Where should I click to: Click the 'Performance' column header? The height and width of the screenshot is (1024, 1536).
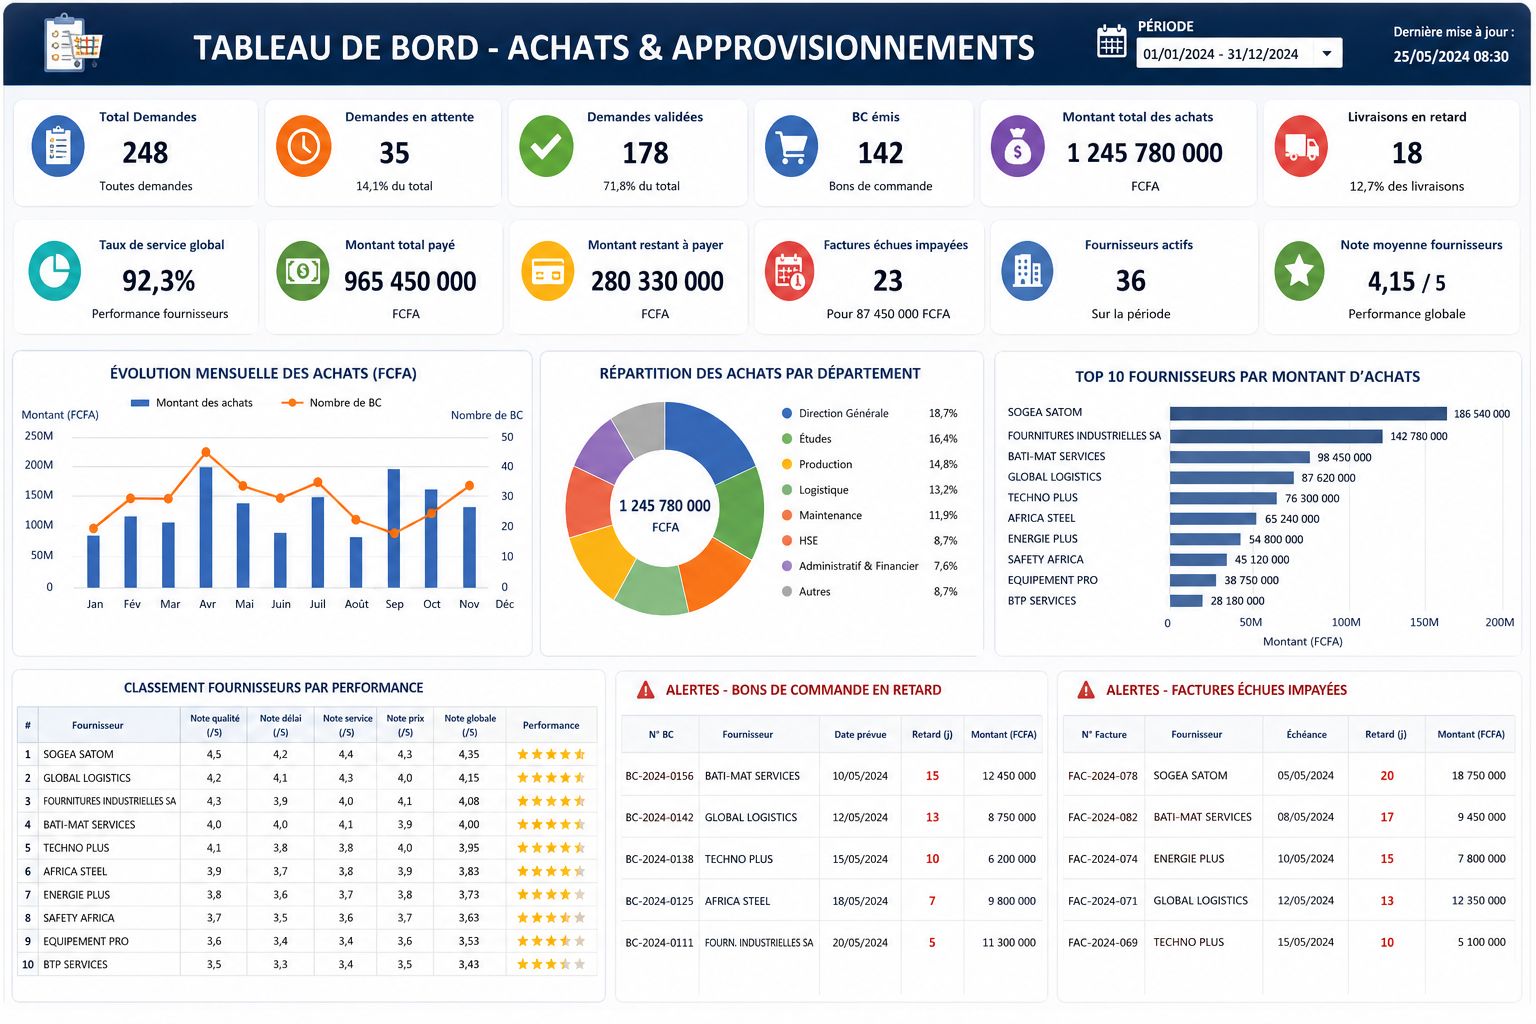click(x=551, y=725)
